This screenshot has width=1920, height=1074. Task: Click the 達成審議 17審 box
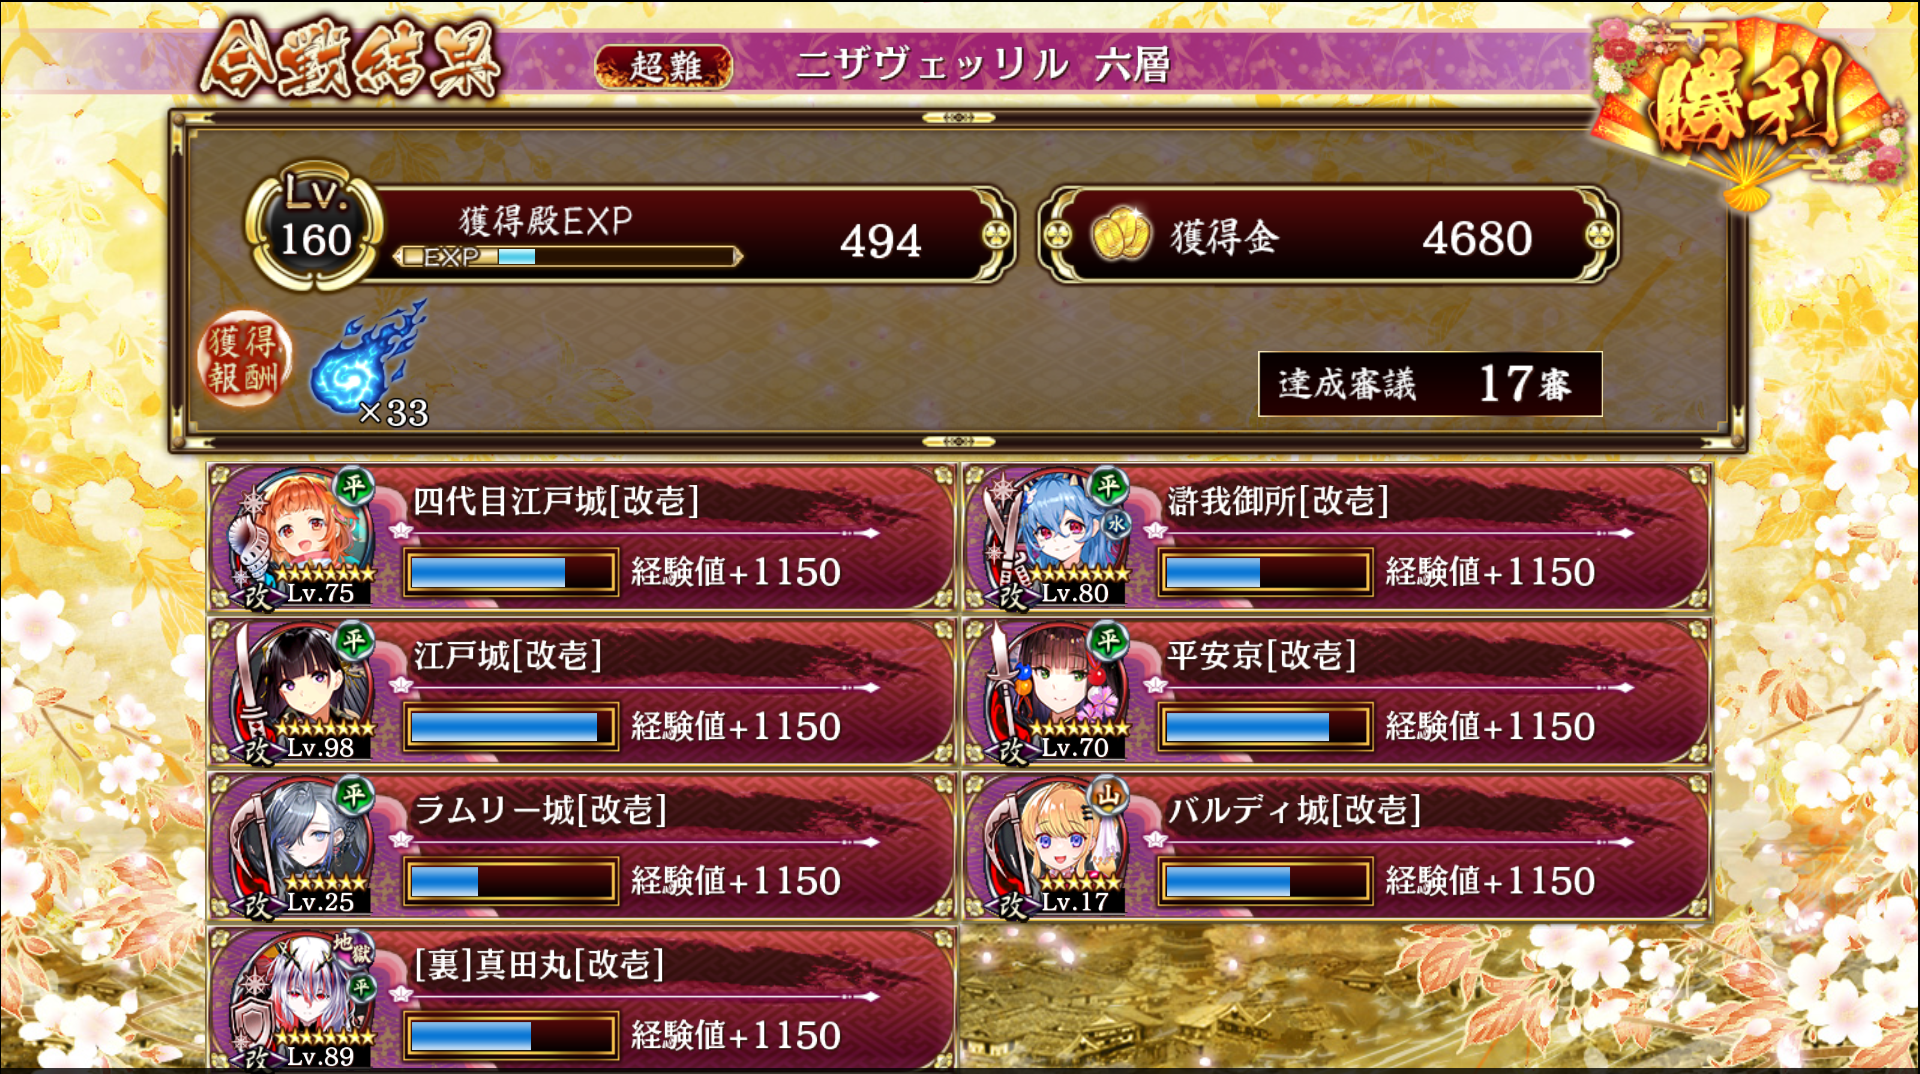(x=1430, y=384)
